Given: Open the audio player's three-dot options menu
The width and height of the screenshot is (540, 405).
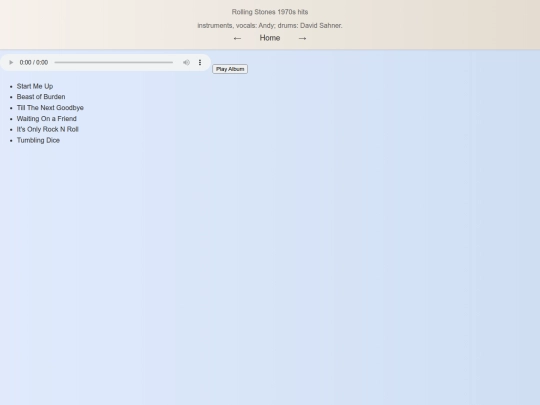Looking at the screenshot, I should click(x=200, y=62).
